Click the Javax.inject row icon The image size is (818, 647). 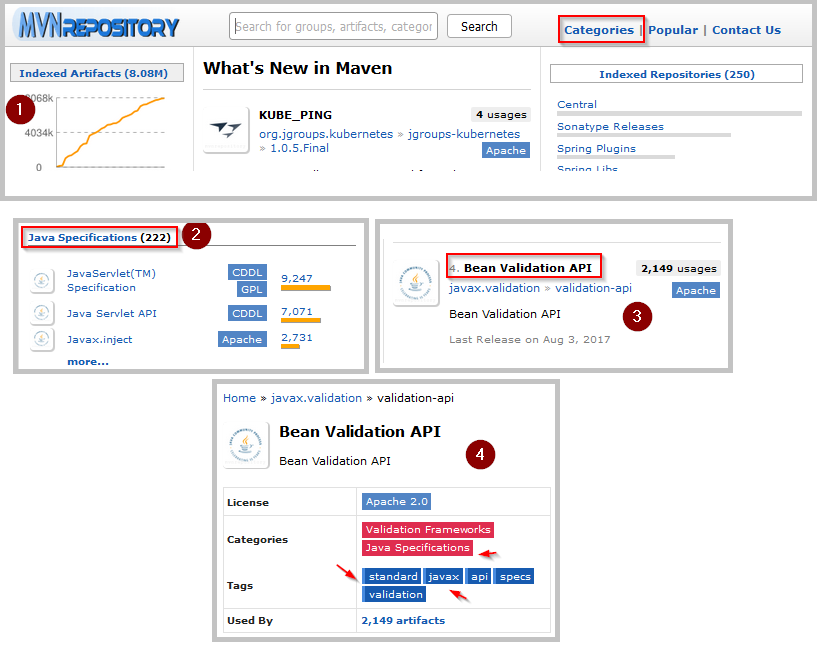42,339
